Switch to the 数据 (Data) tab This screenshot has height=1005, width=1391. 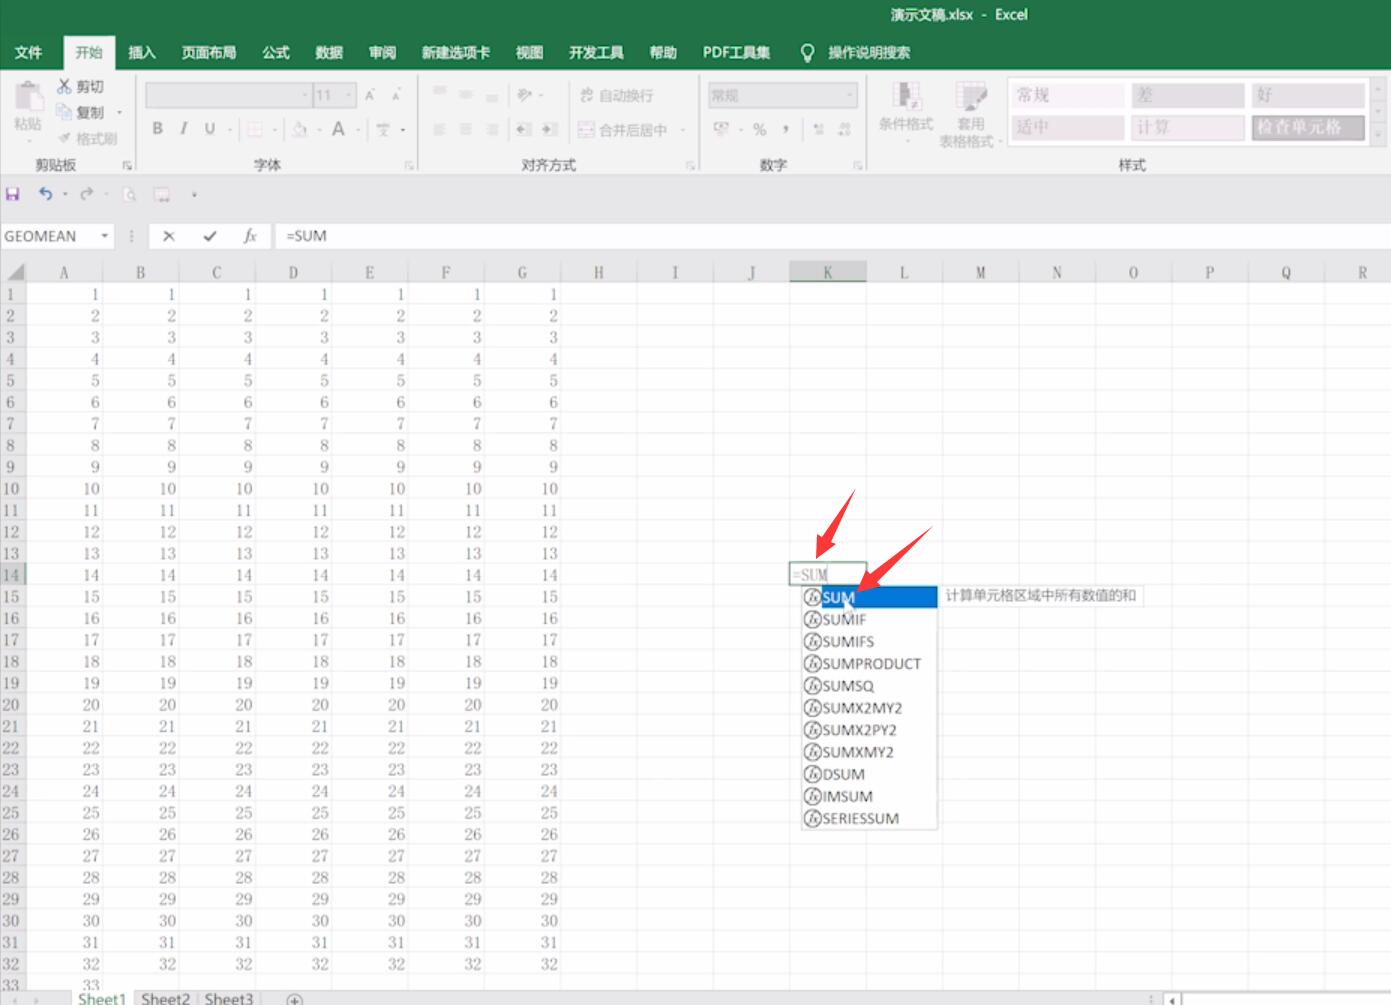[329, 52]
